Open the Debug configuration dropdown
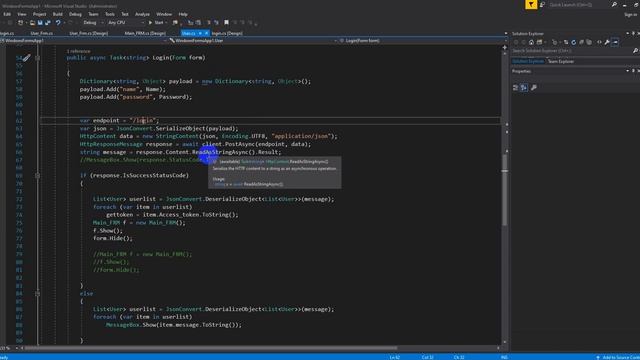Image resolution: width=640 pixels, height=360 pixels. click(x=93, y=23)
